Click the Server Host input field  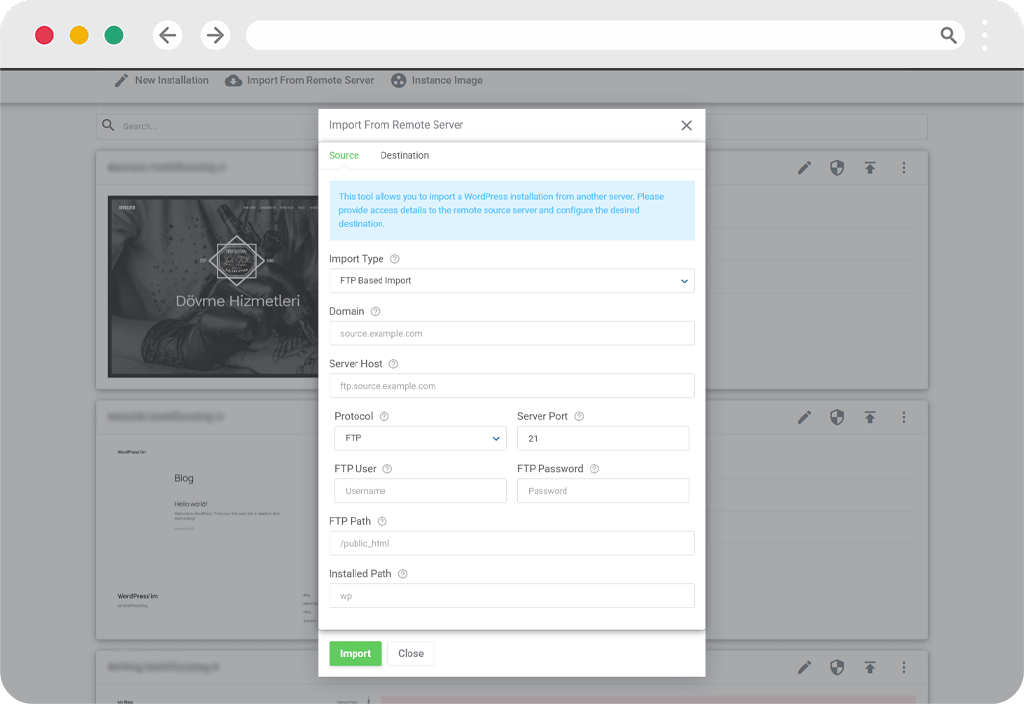pyautogui.click(x=512, y=386)
